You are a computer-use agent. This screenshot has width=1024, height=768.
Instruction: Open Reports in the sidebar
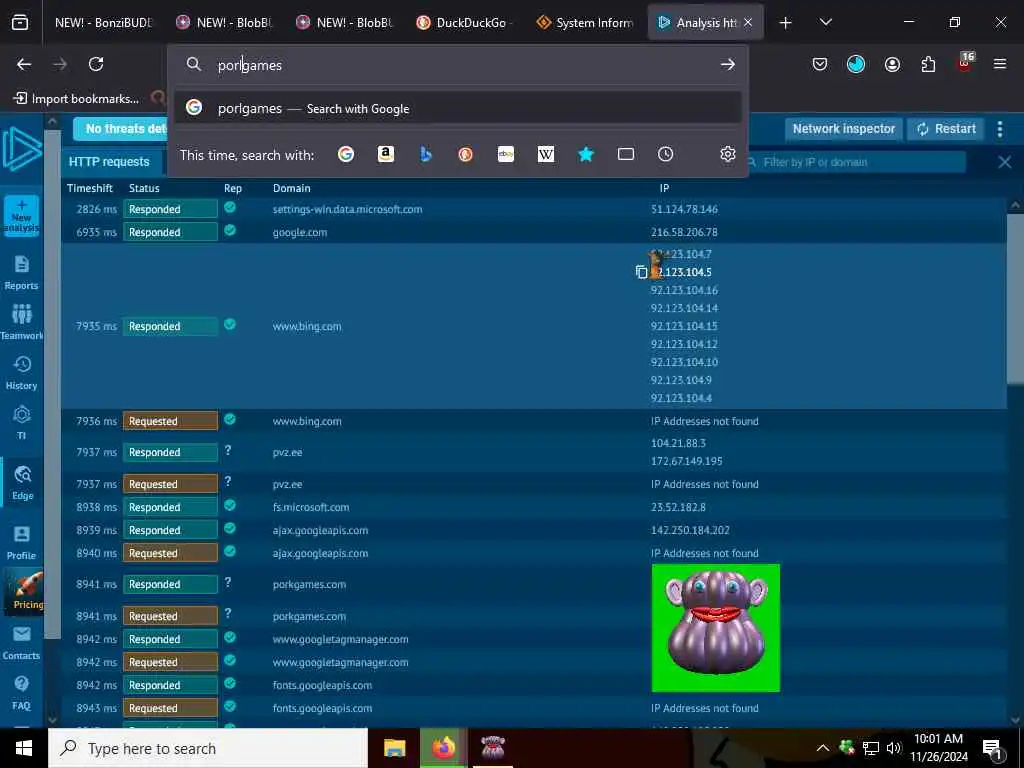(22, 272)
